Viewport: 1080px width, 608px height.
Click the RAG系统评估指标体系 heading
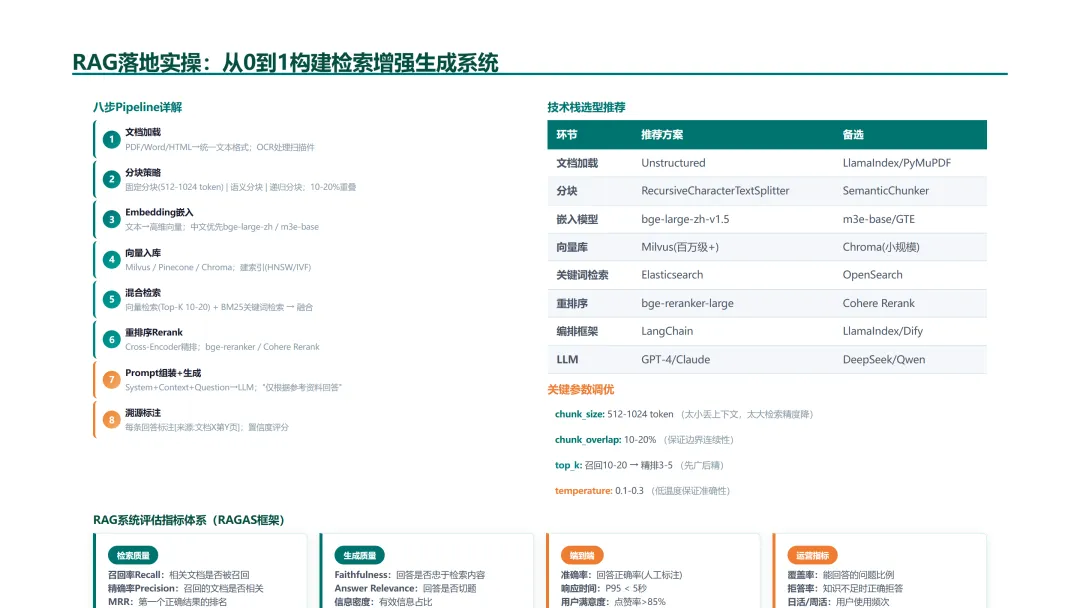point(189,520)
